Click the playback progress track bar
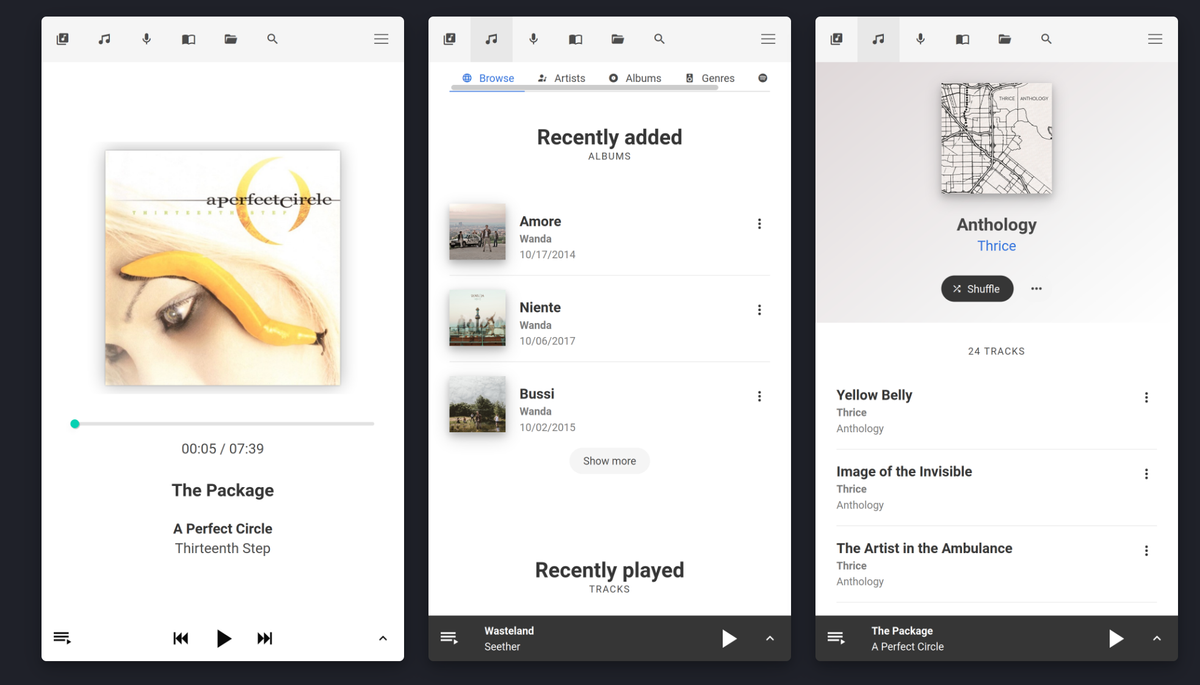 coord(223,424)
